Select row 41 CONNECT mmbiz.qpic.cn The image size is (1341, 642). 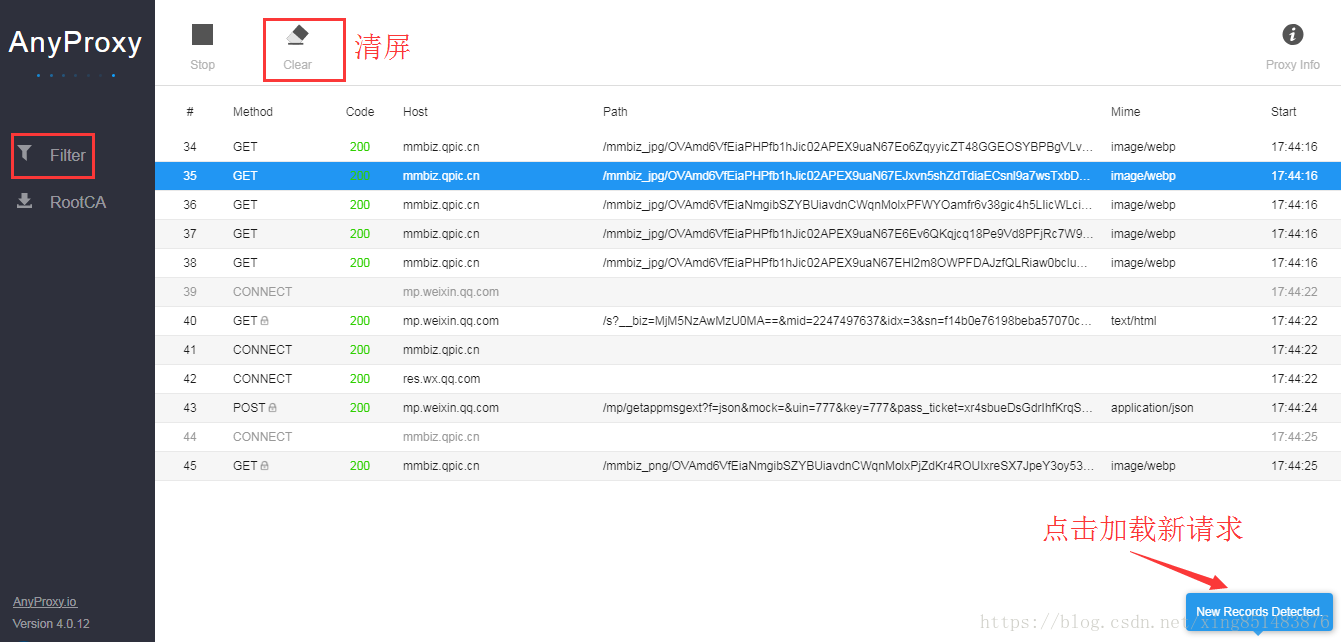pos(748,350)
